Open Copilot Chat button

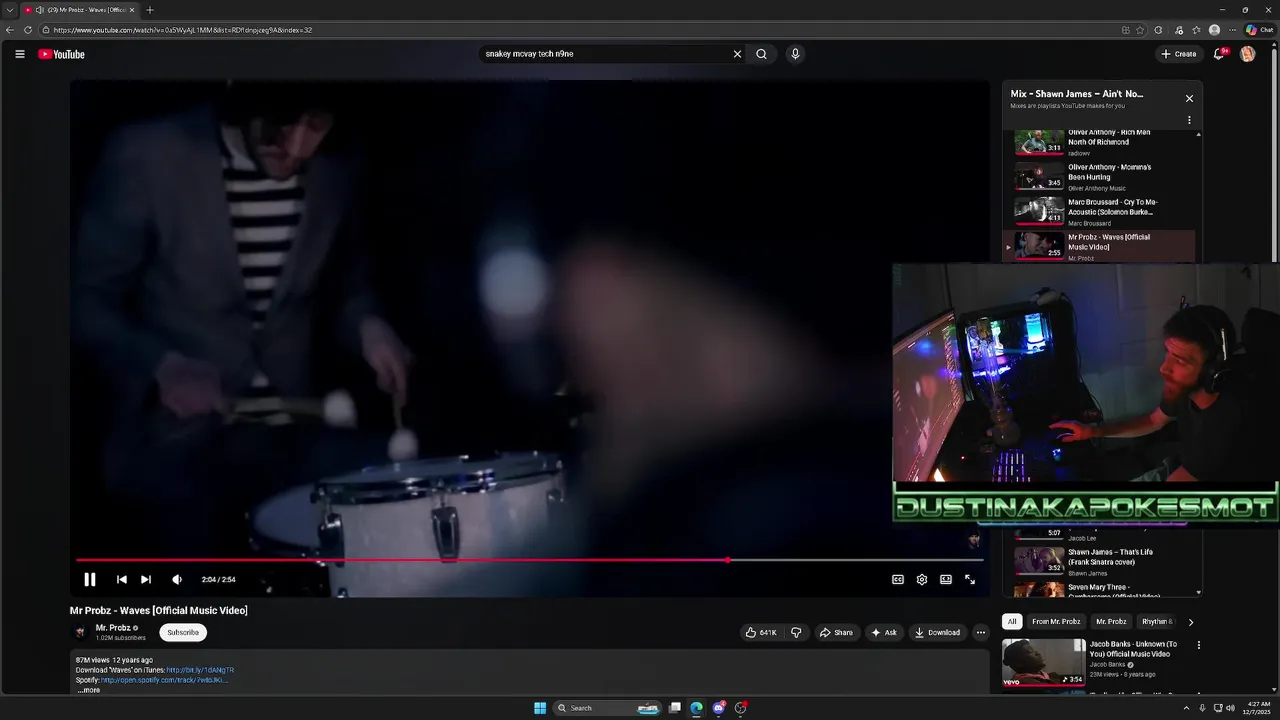[1259, 30]
